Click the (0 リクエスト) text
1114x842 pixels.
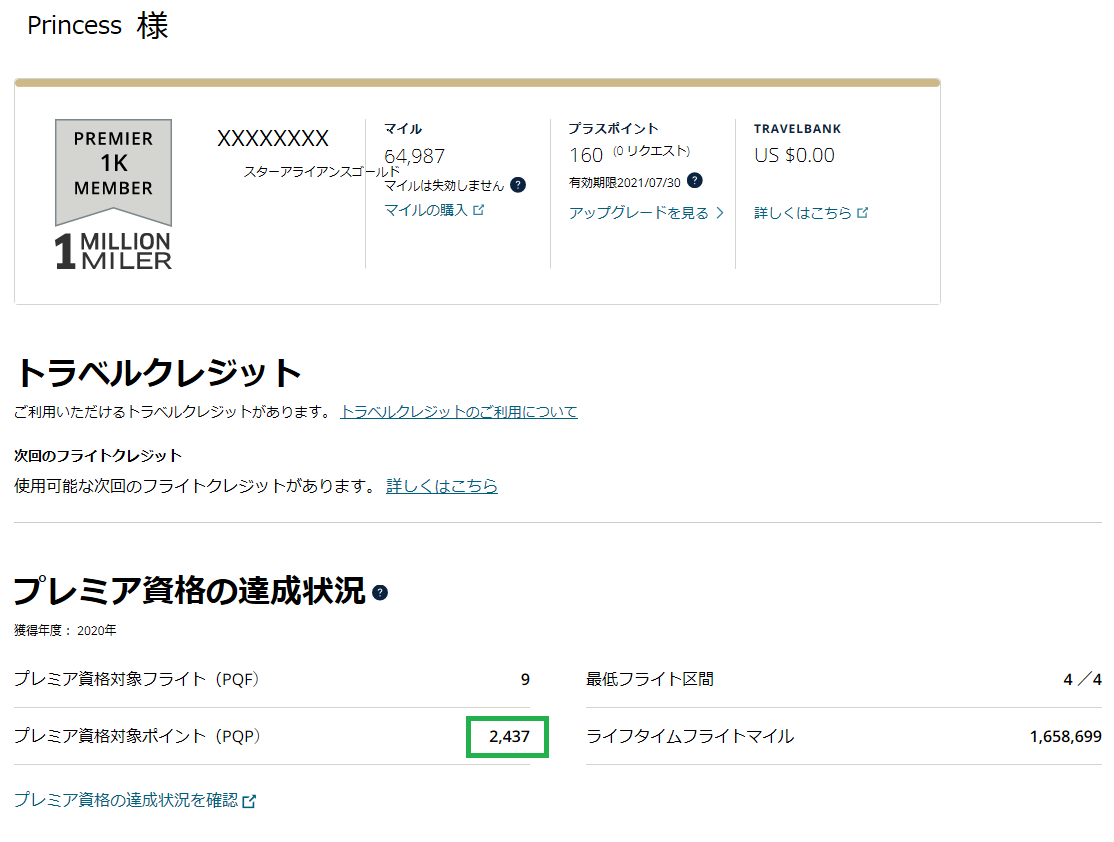tap(651, 151)
